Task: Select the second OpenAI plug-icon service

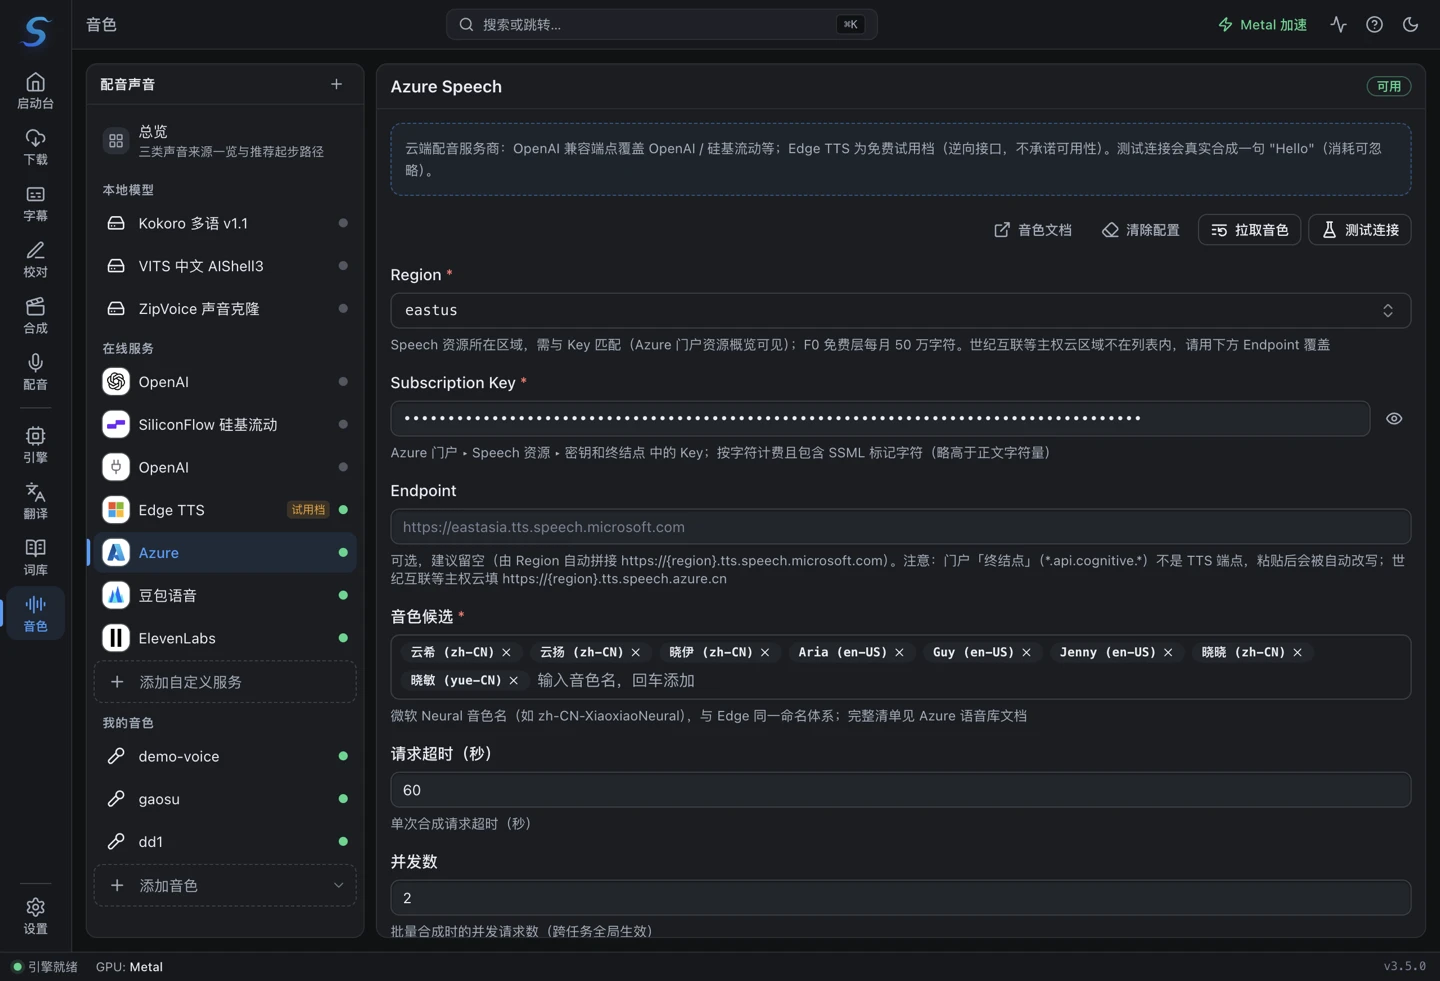Action: [x=225, y=467]
